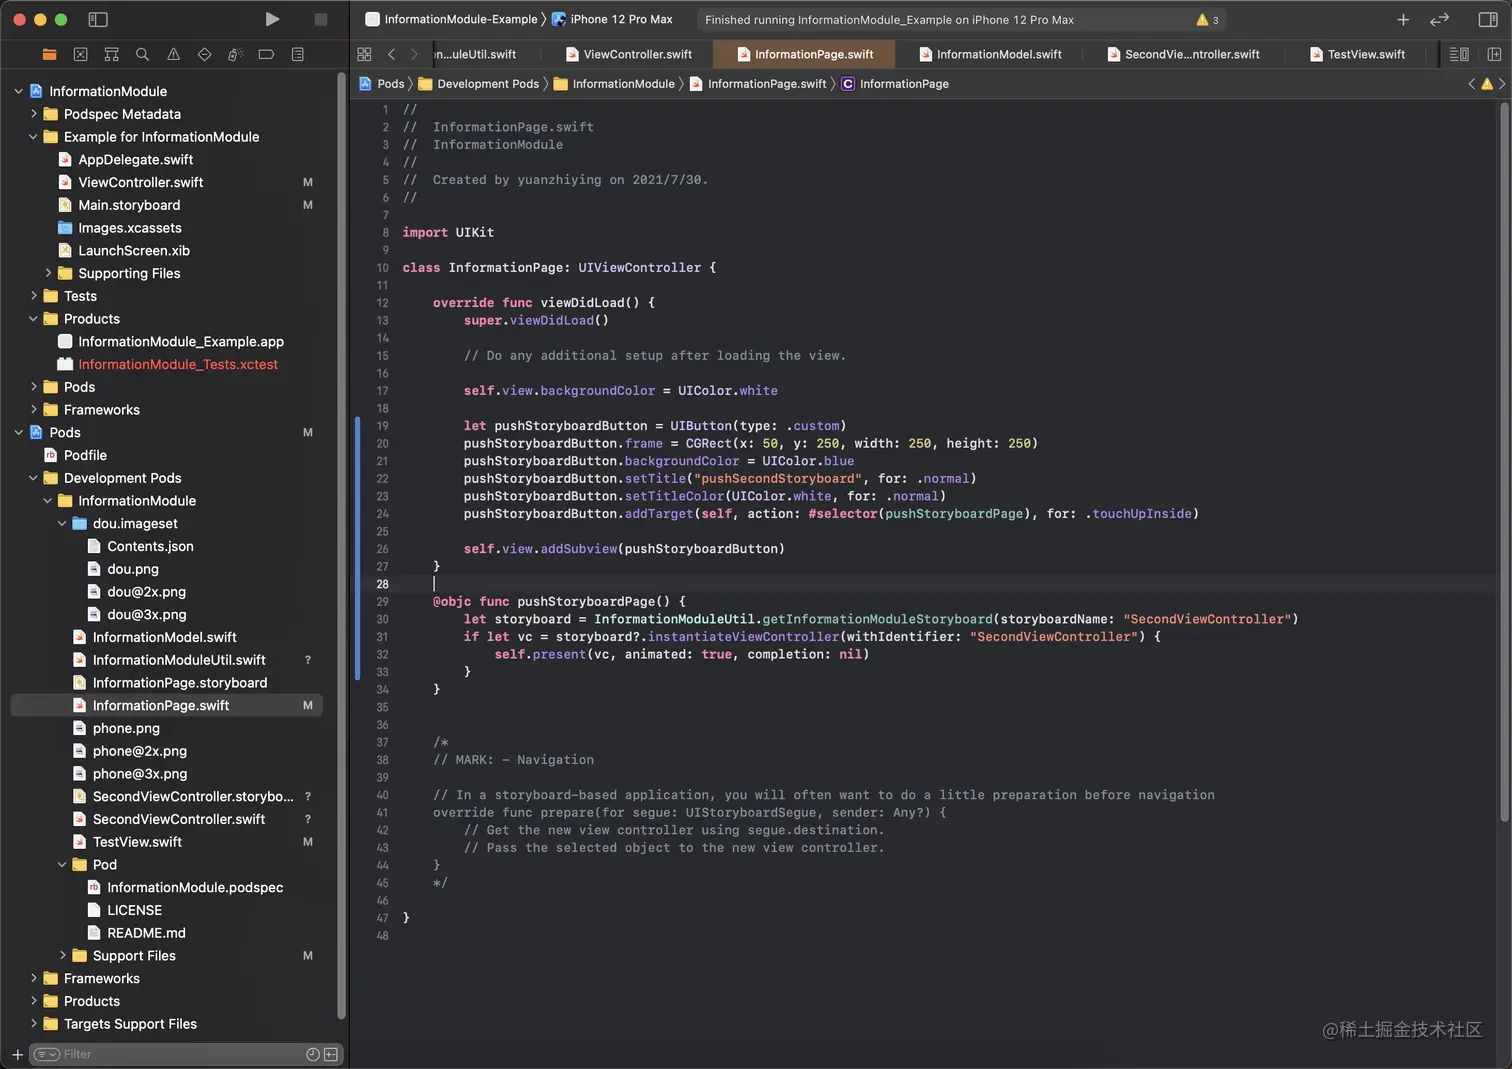Open Pods in the jump bar
The image size is (1512, 1069).
[382, 84]
